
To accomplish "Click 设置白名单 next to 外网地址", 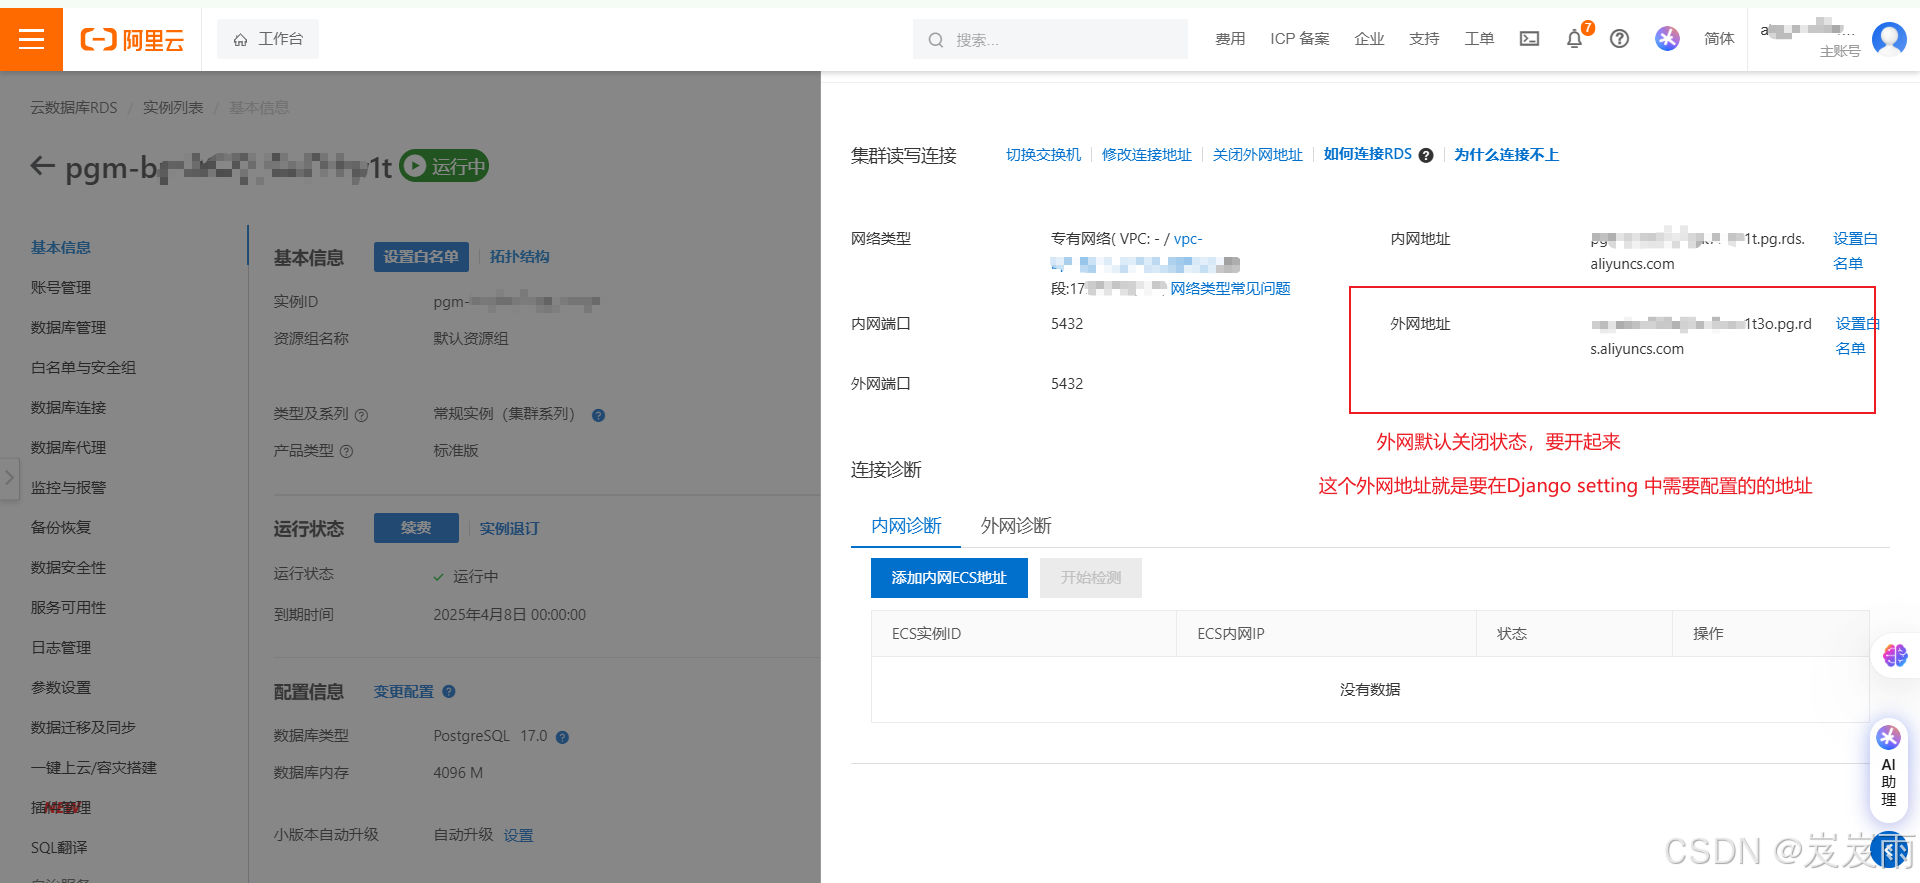I will (x=1857, y=336).
